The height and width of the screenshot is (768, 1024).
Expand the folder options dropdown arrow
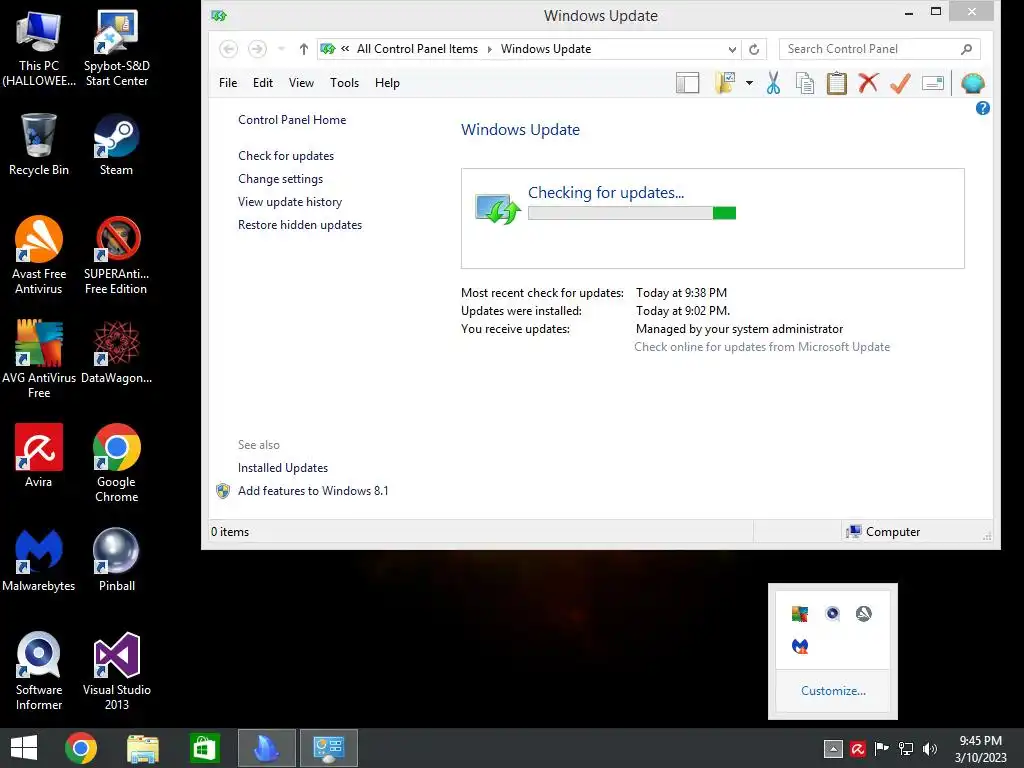tap(749, 83)
